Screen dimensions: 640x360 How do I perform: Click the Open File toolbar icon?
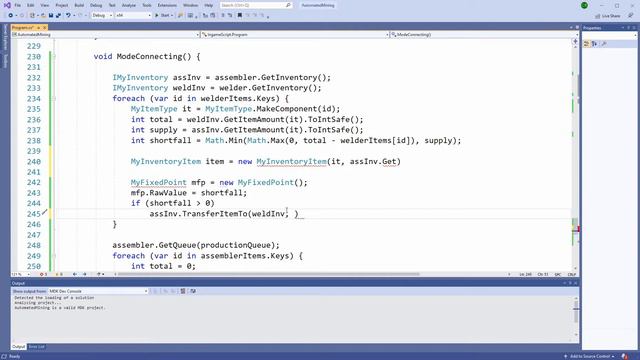43,16
